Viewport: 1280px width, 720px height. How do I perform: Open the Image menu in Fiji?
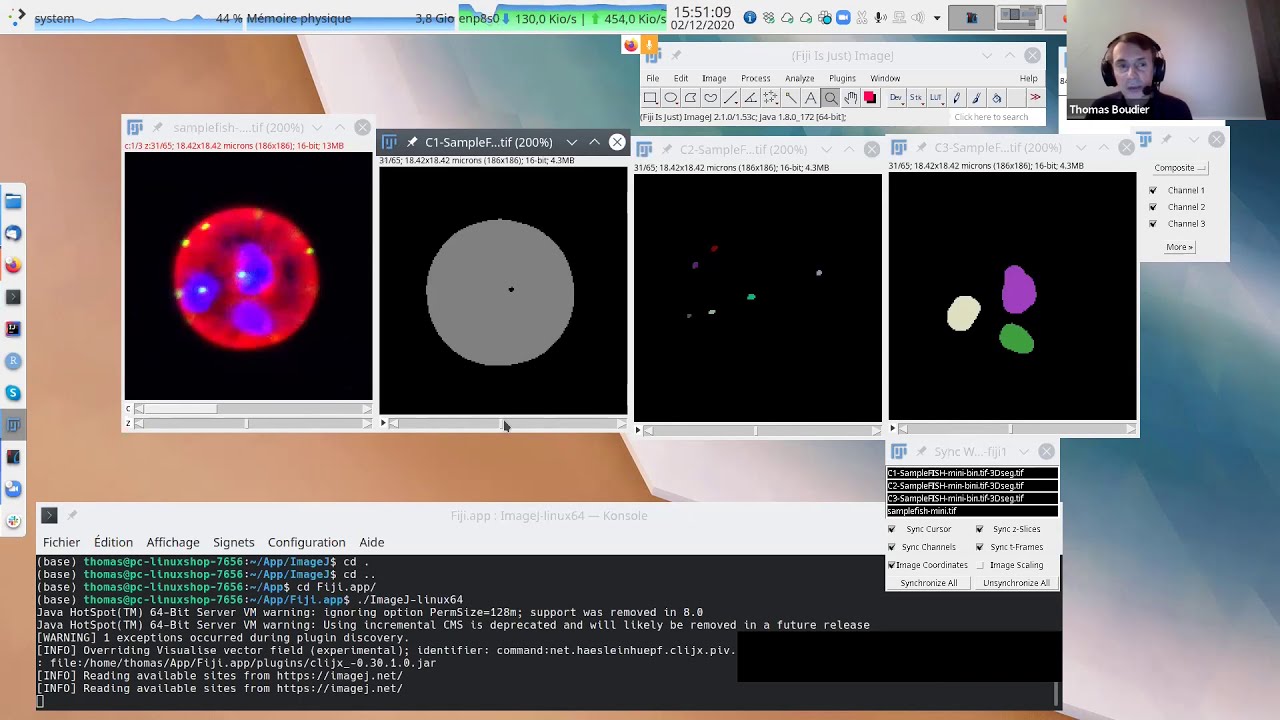(x=714, y=78)
